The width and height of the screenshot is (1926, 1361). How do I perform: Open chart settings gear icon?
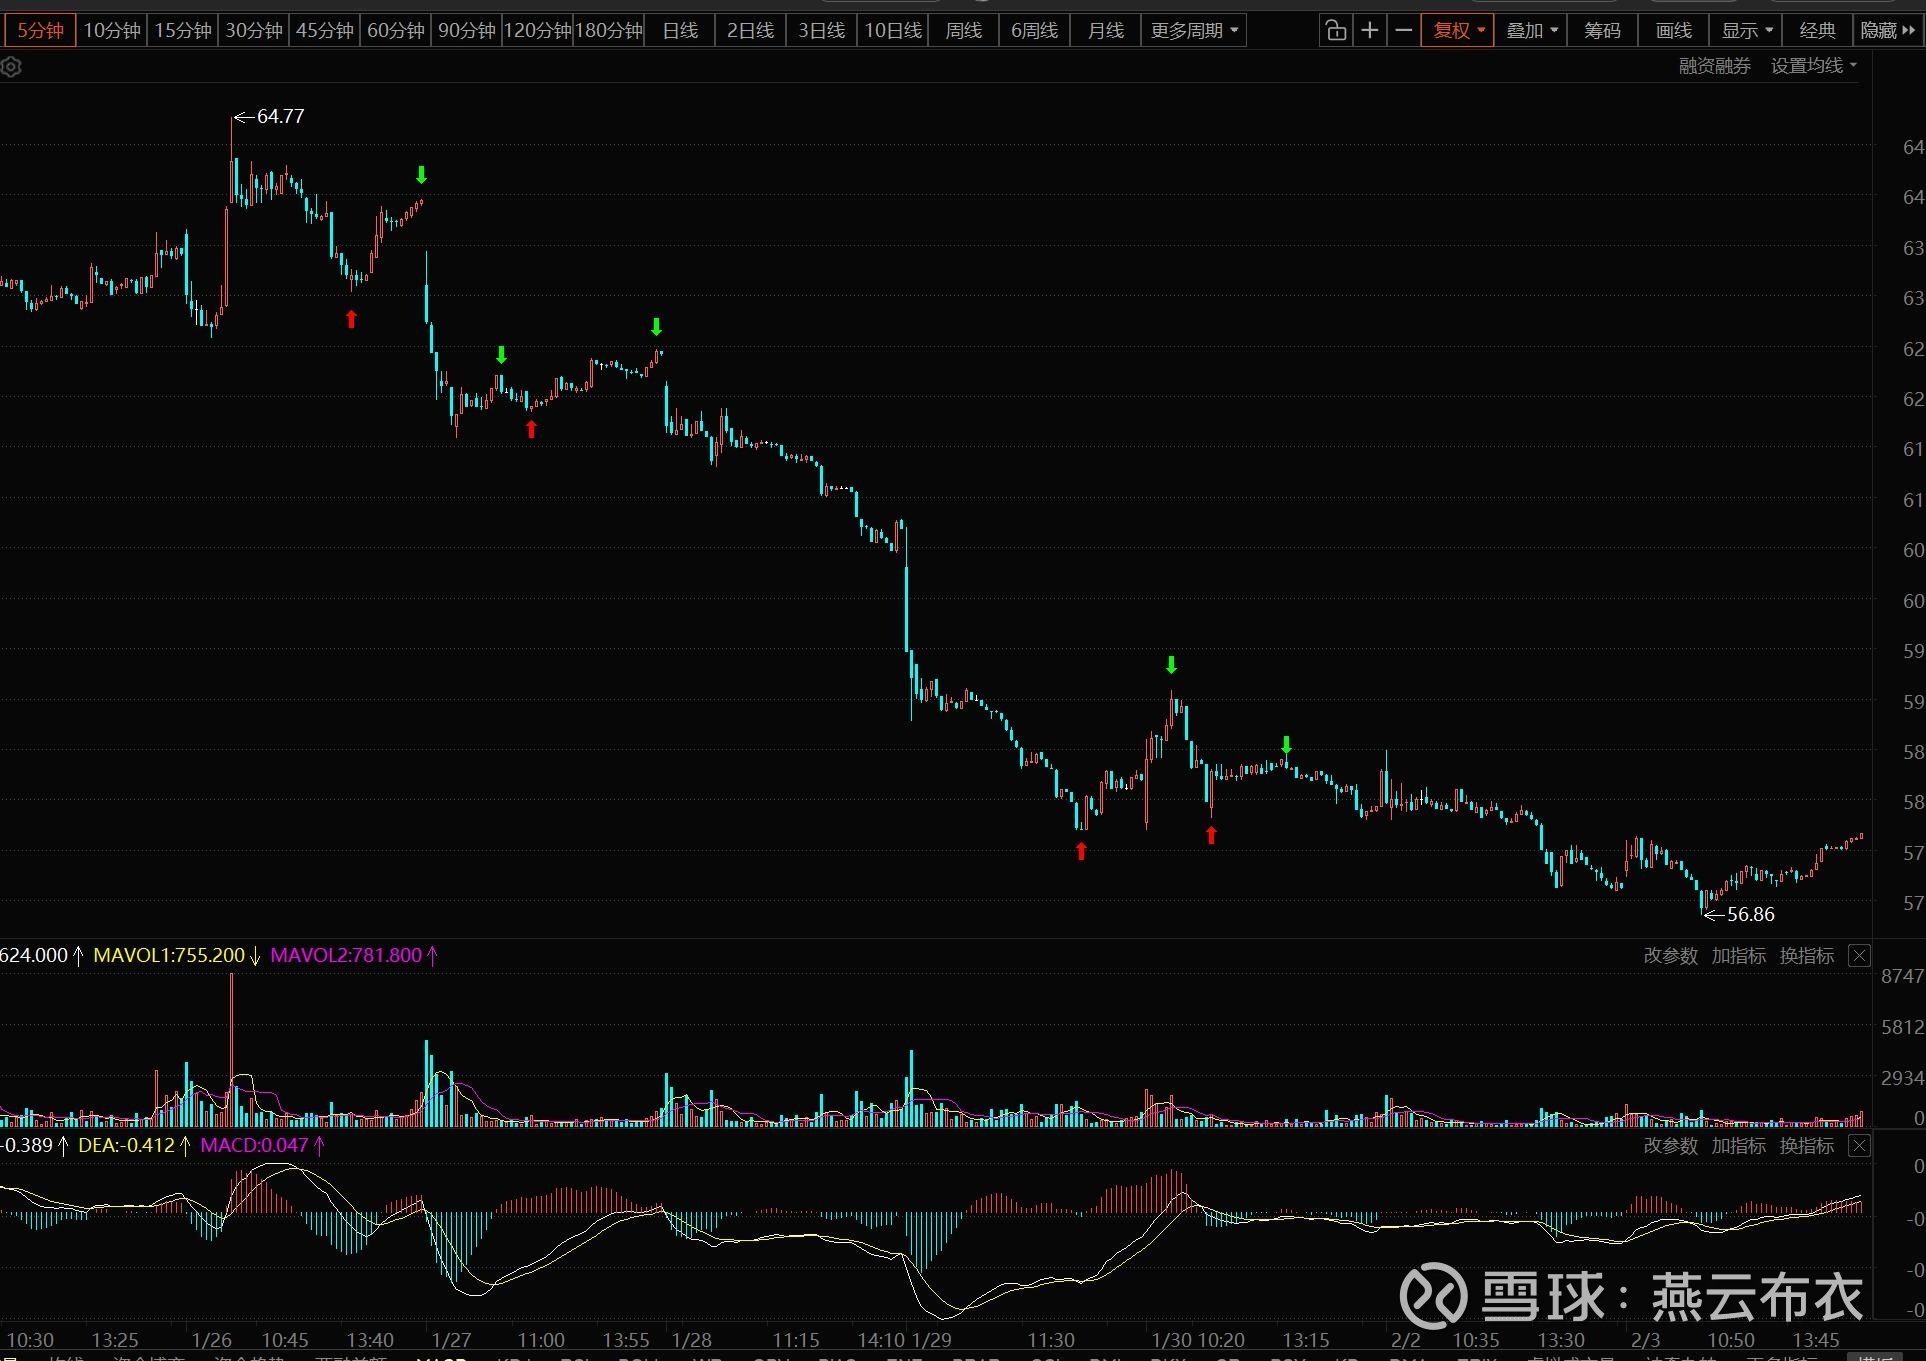11,68
